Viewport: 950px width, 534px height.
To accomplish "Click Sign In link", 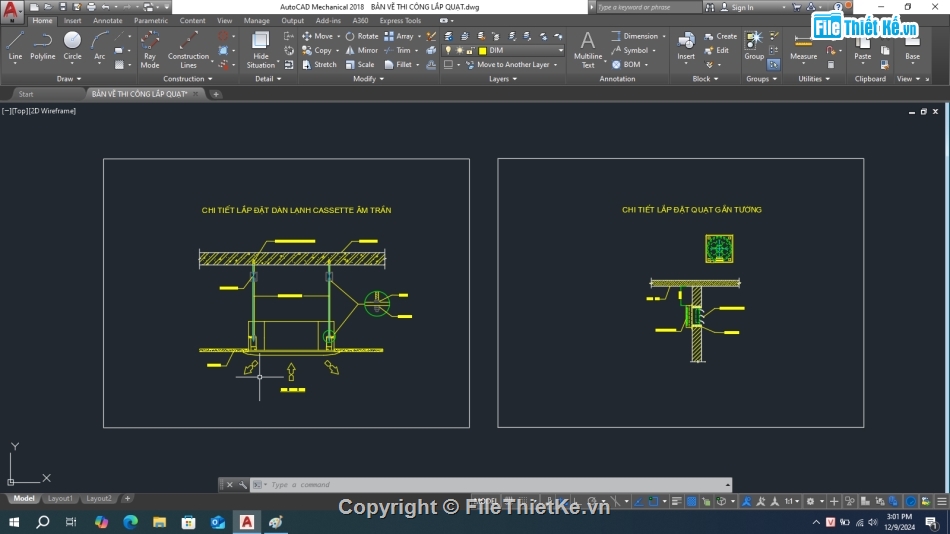I will pyautogui.click(x=737, y=7).
